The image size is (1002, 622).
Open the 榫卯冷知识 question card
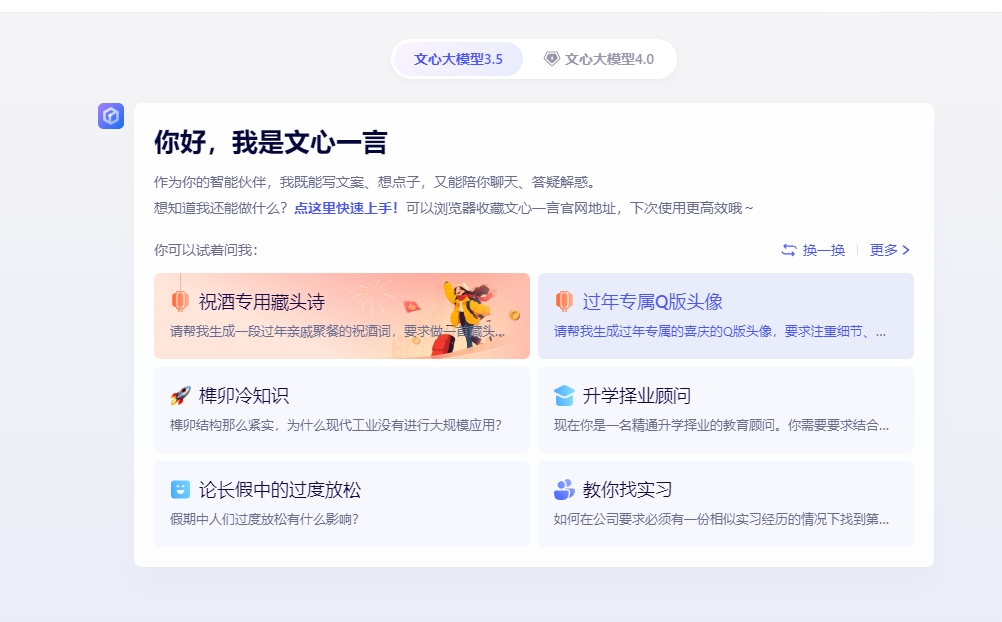click(342, 410)
